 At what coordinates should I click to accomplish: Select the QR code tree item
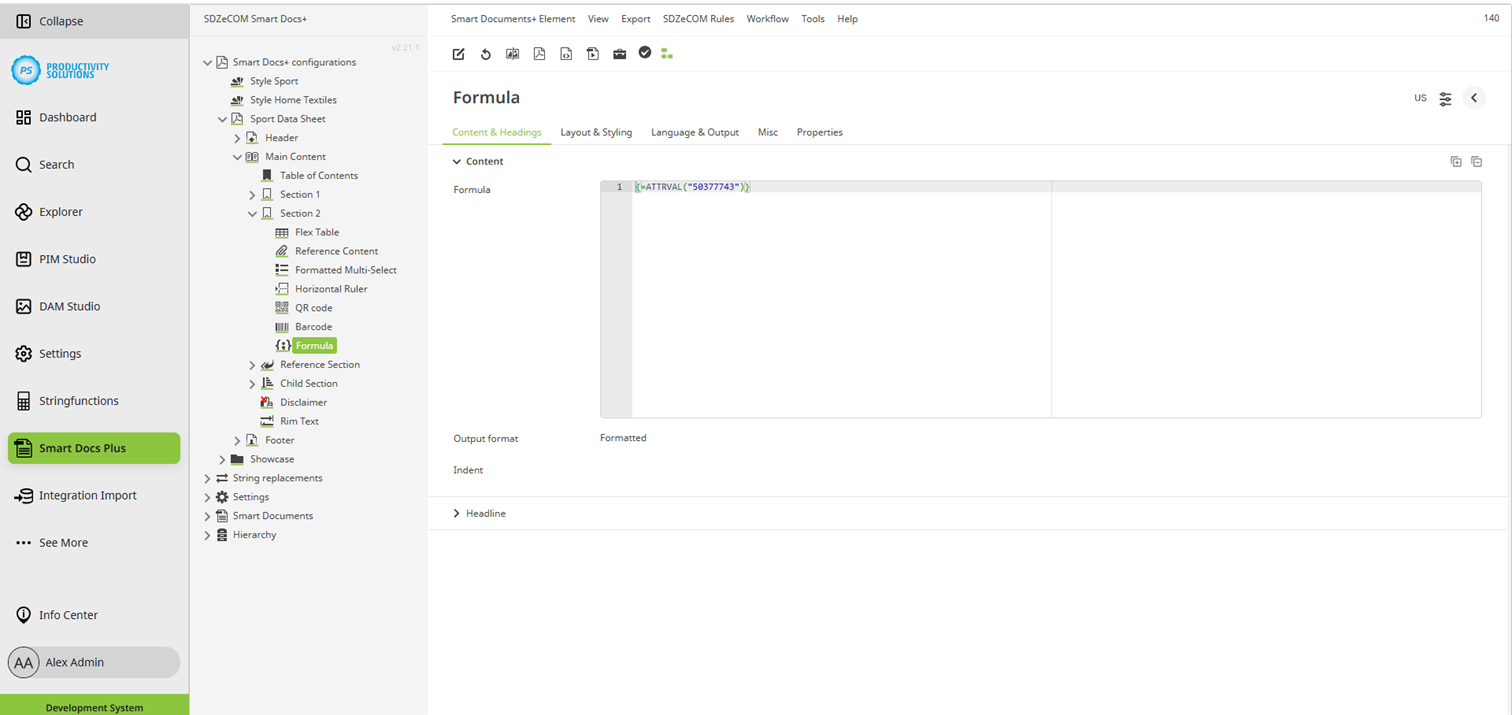point(313,308)
